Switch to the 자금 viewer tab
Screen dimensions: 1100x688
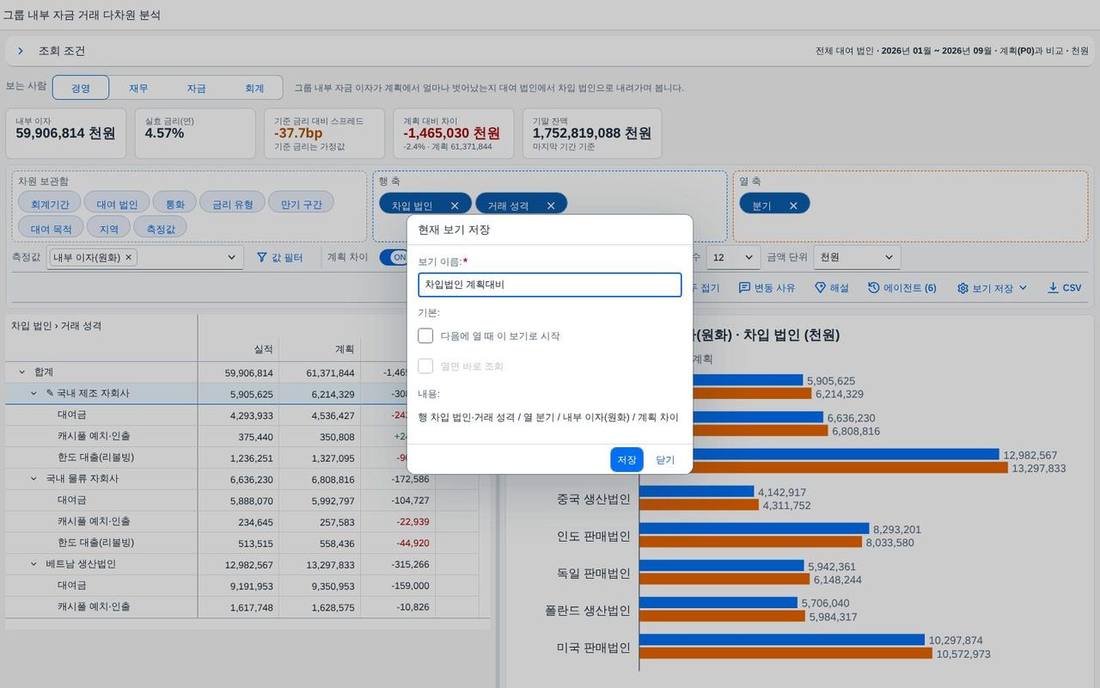[x=196, y=88]
